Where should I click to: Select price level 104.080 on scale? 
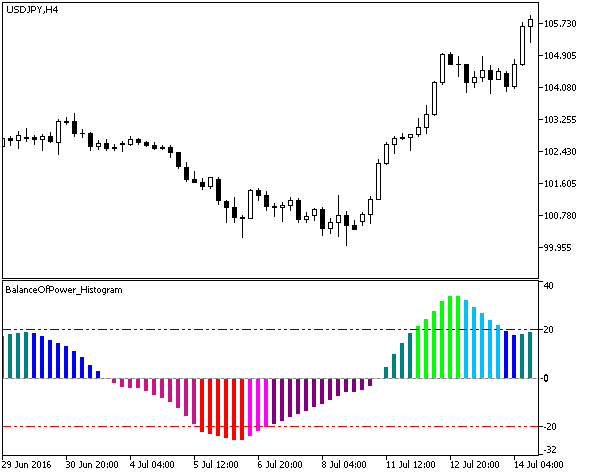click(x=560, y=88)
